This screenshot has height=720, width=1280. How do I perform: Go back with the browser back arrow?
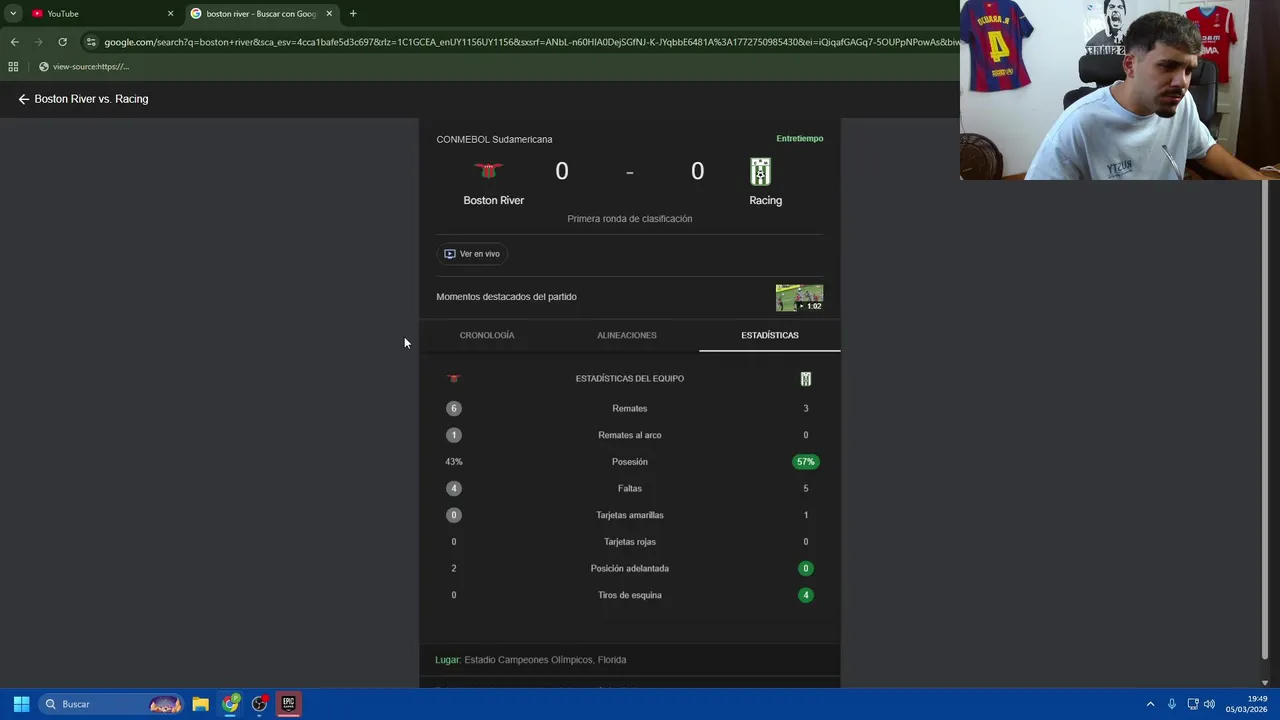point(14,42)
